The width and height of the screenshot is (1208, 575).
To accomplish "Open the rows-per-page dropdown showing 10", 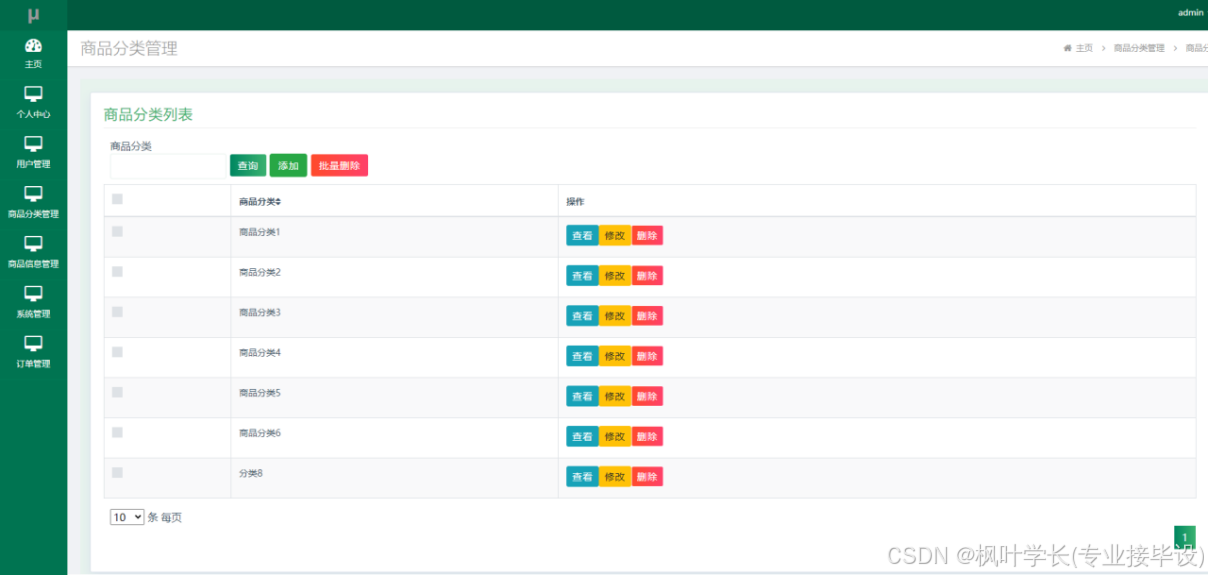I will (x=127, y=517).
